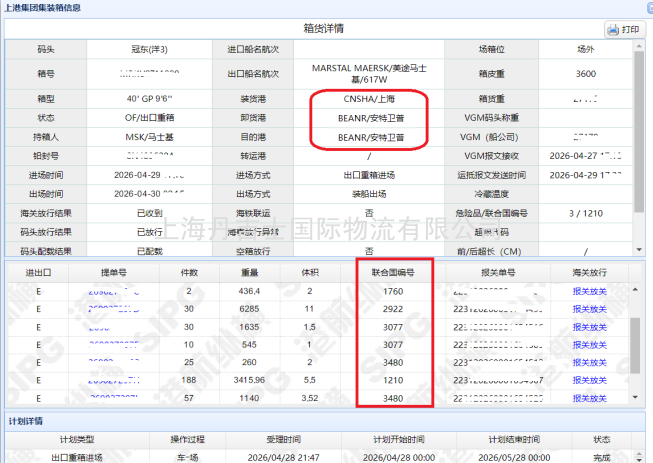Click the 联合国编号 column header
The image size is (653, 463).
tap(393, 273)
